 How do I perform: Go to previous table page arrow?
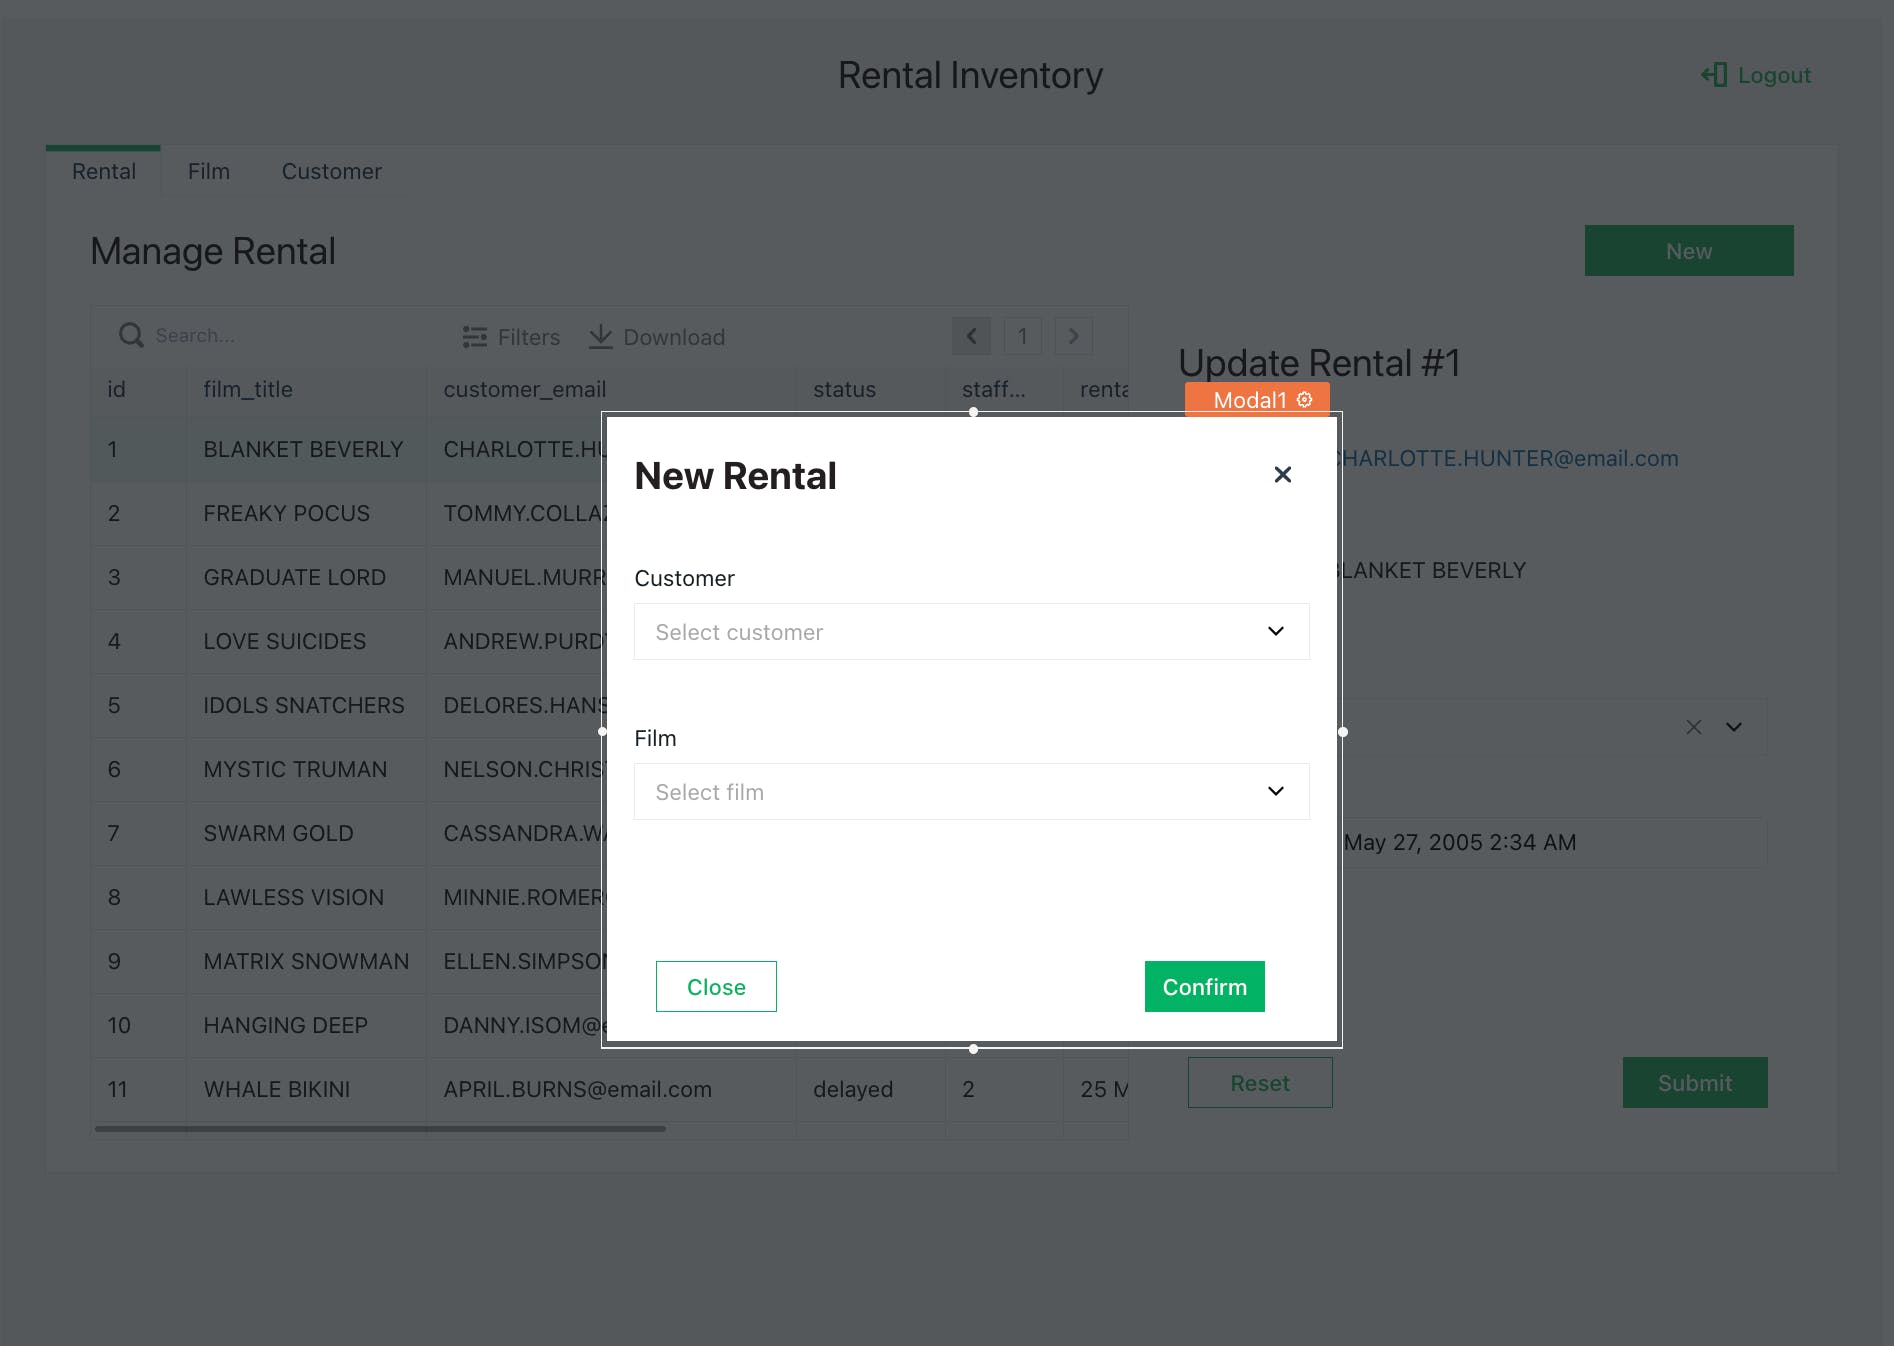pyautogui.click(x=971, y=336)
